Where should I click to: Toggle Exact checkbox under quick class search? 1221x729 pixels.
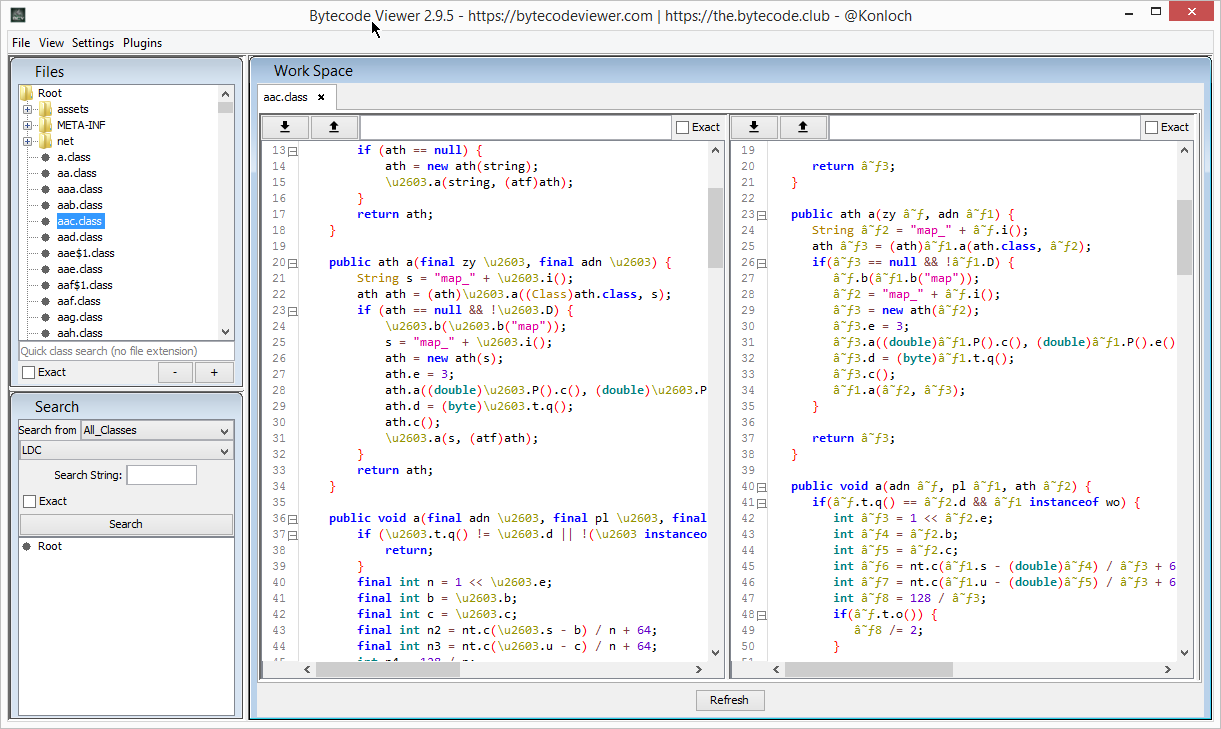29,372
